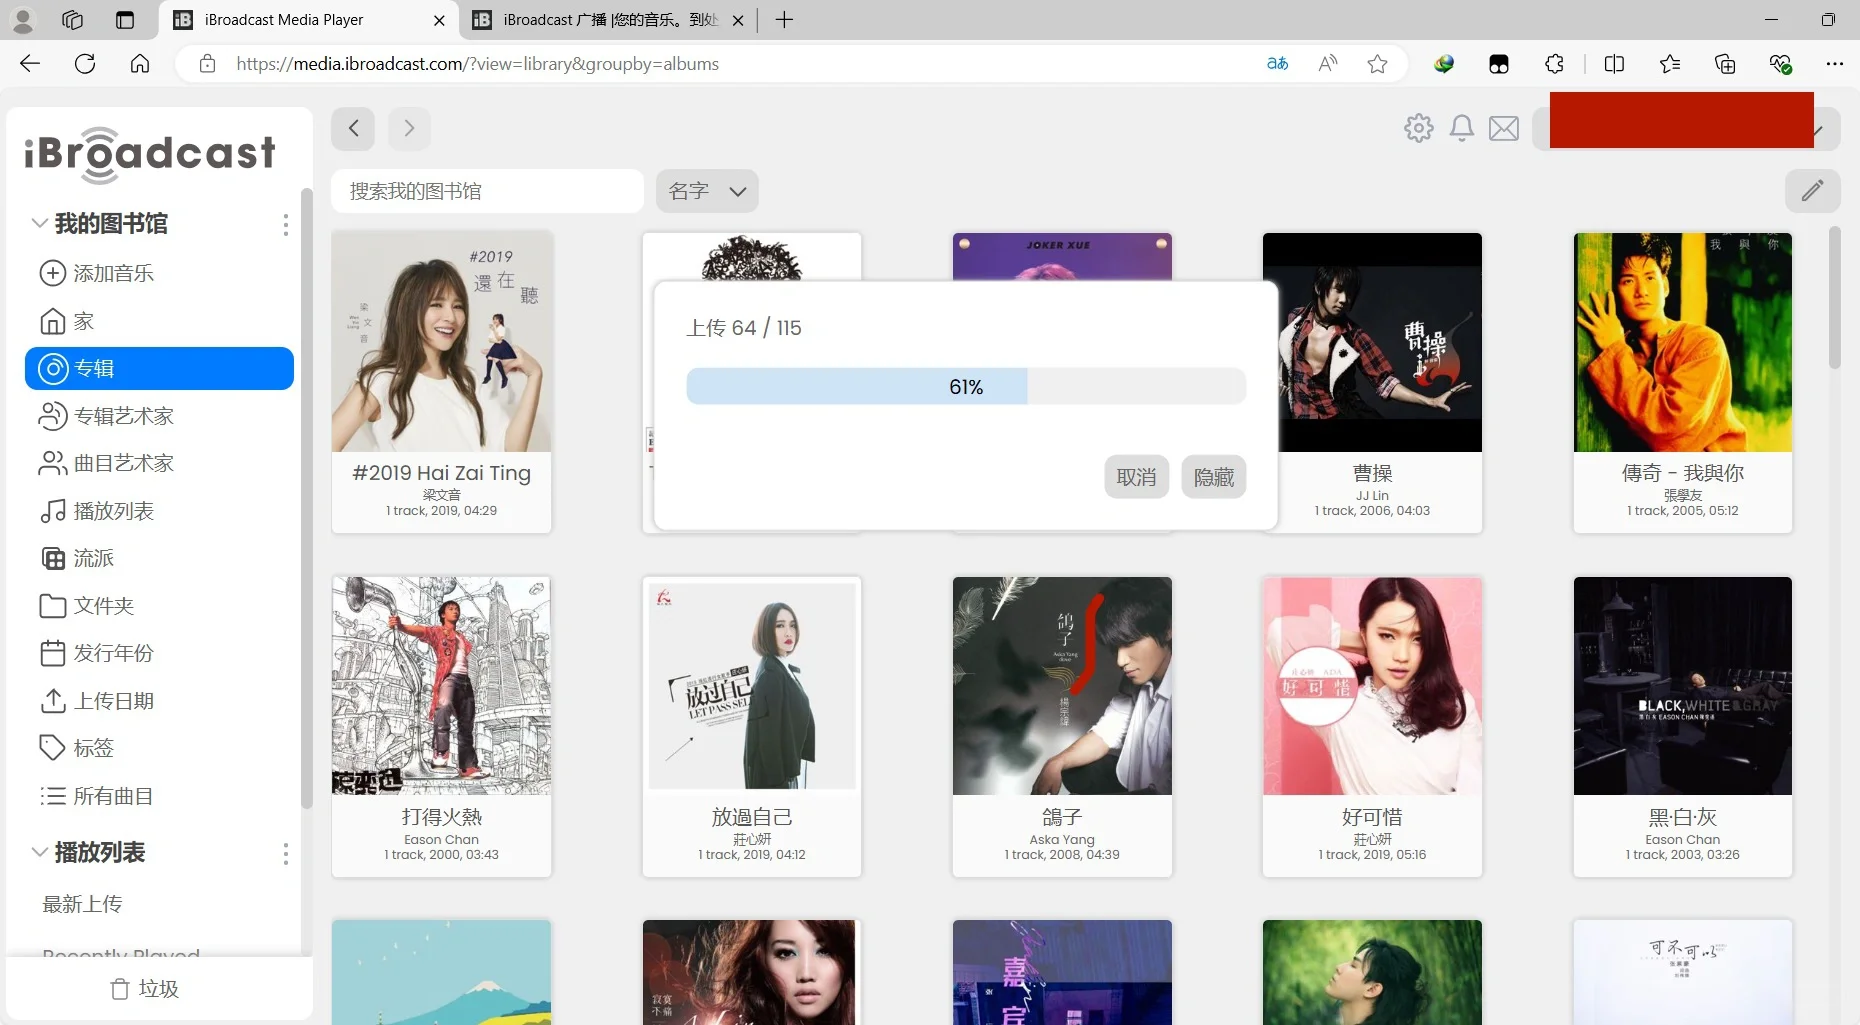The image size is (1860, 1025).
Task: Open the messages envelope icon
Action: tap(1504, 128)
